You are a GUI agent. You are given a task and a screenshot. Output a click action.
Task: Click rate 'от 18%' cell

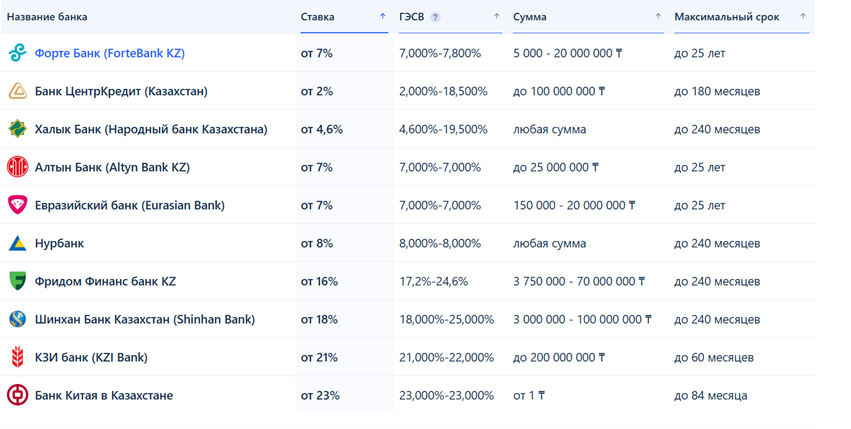(x=319, y=319)
